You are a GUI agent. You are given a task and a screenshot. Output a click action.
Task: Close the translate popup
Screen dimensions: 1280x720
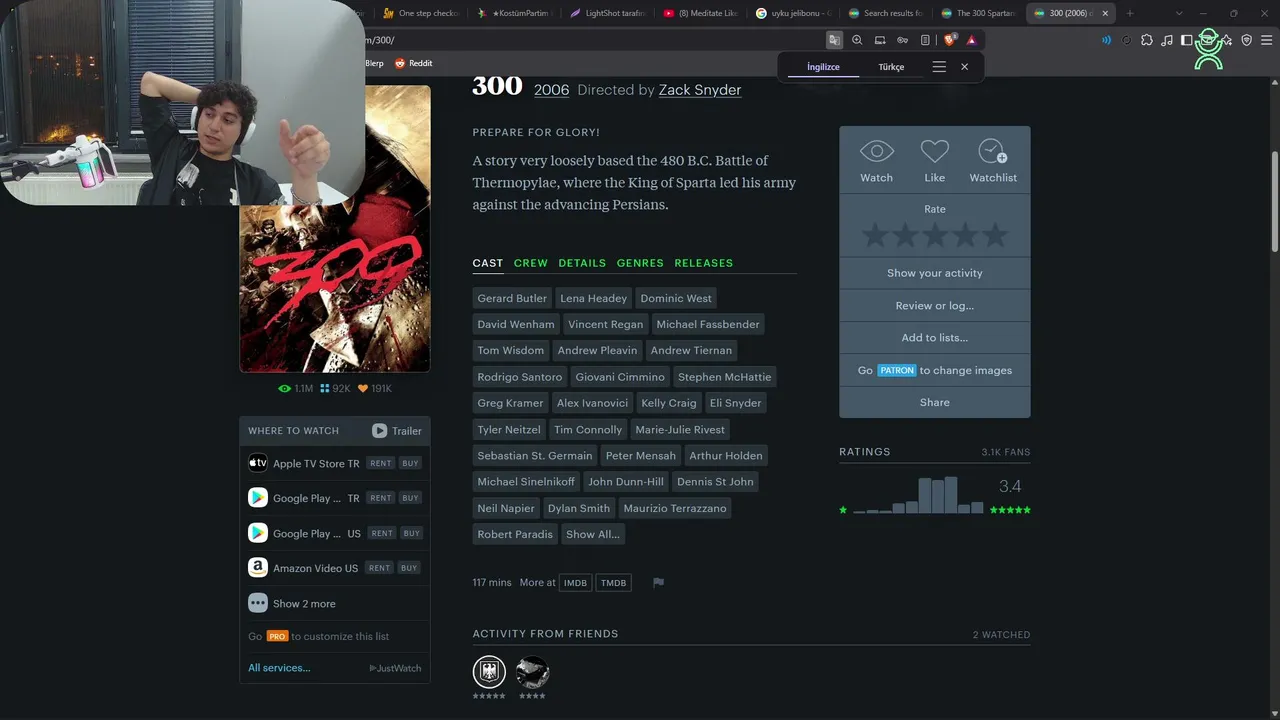pos(964,67)
